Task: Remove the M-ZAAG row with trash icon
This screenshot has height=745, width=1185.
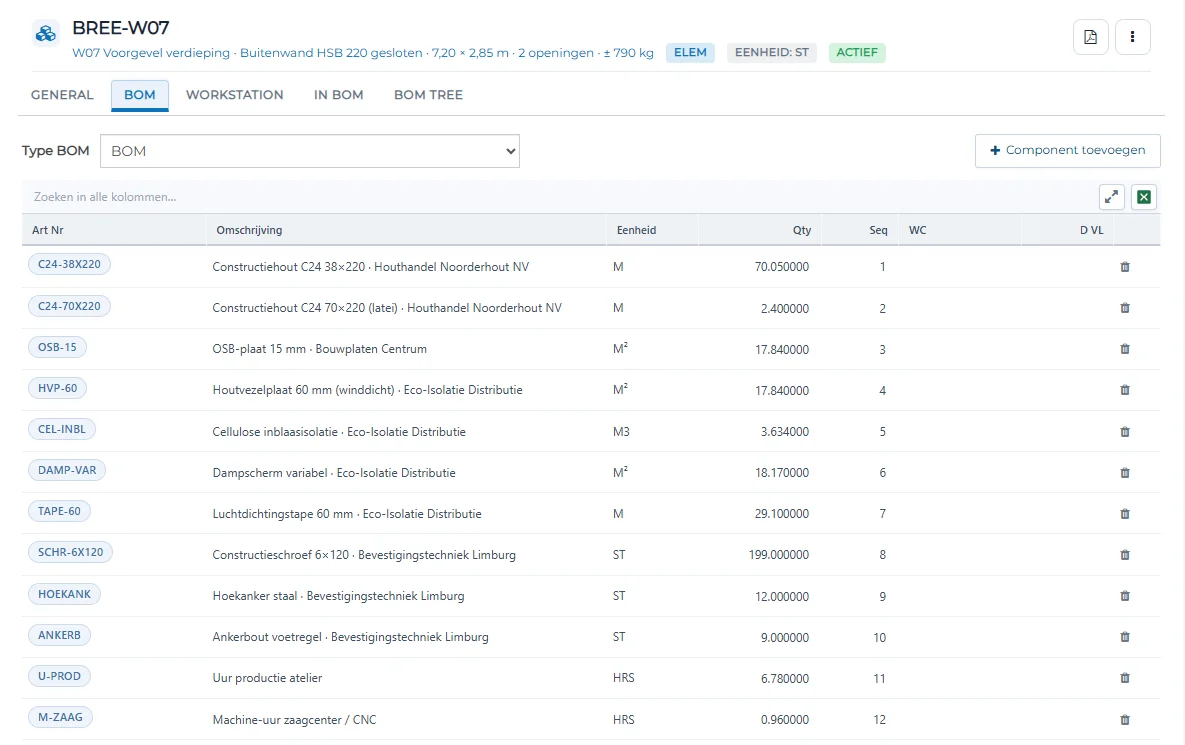Action: (1125, 720)
